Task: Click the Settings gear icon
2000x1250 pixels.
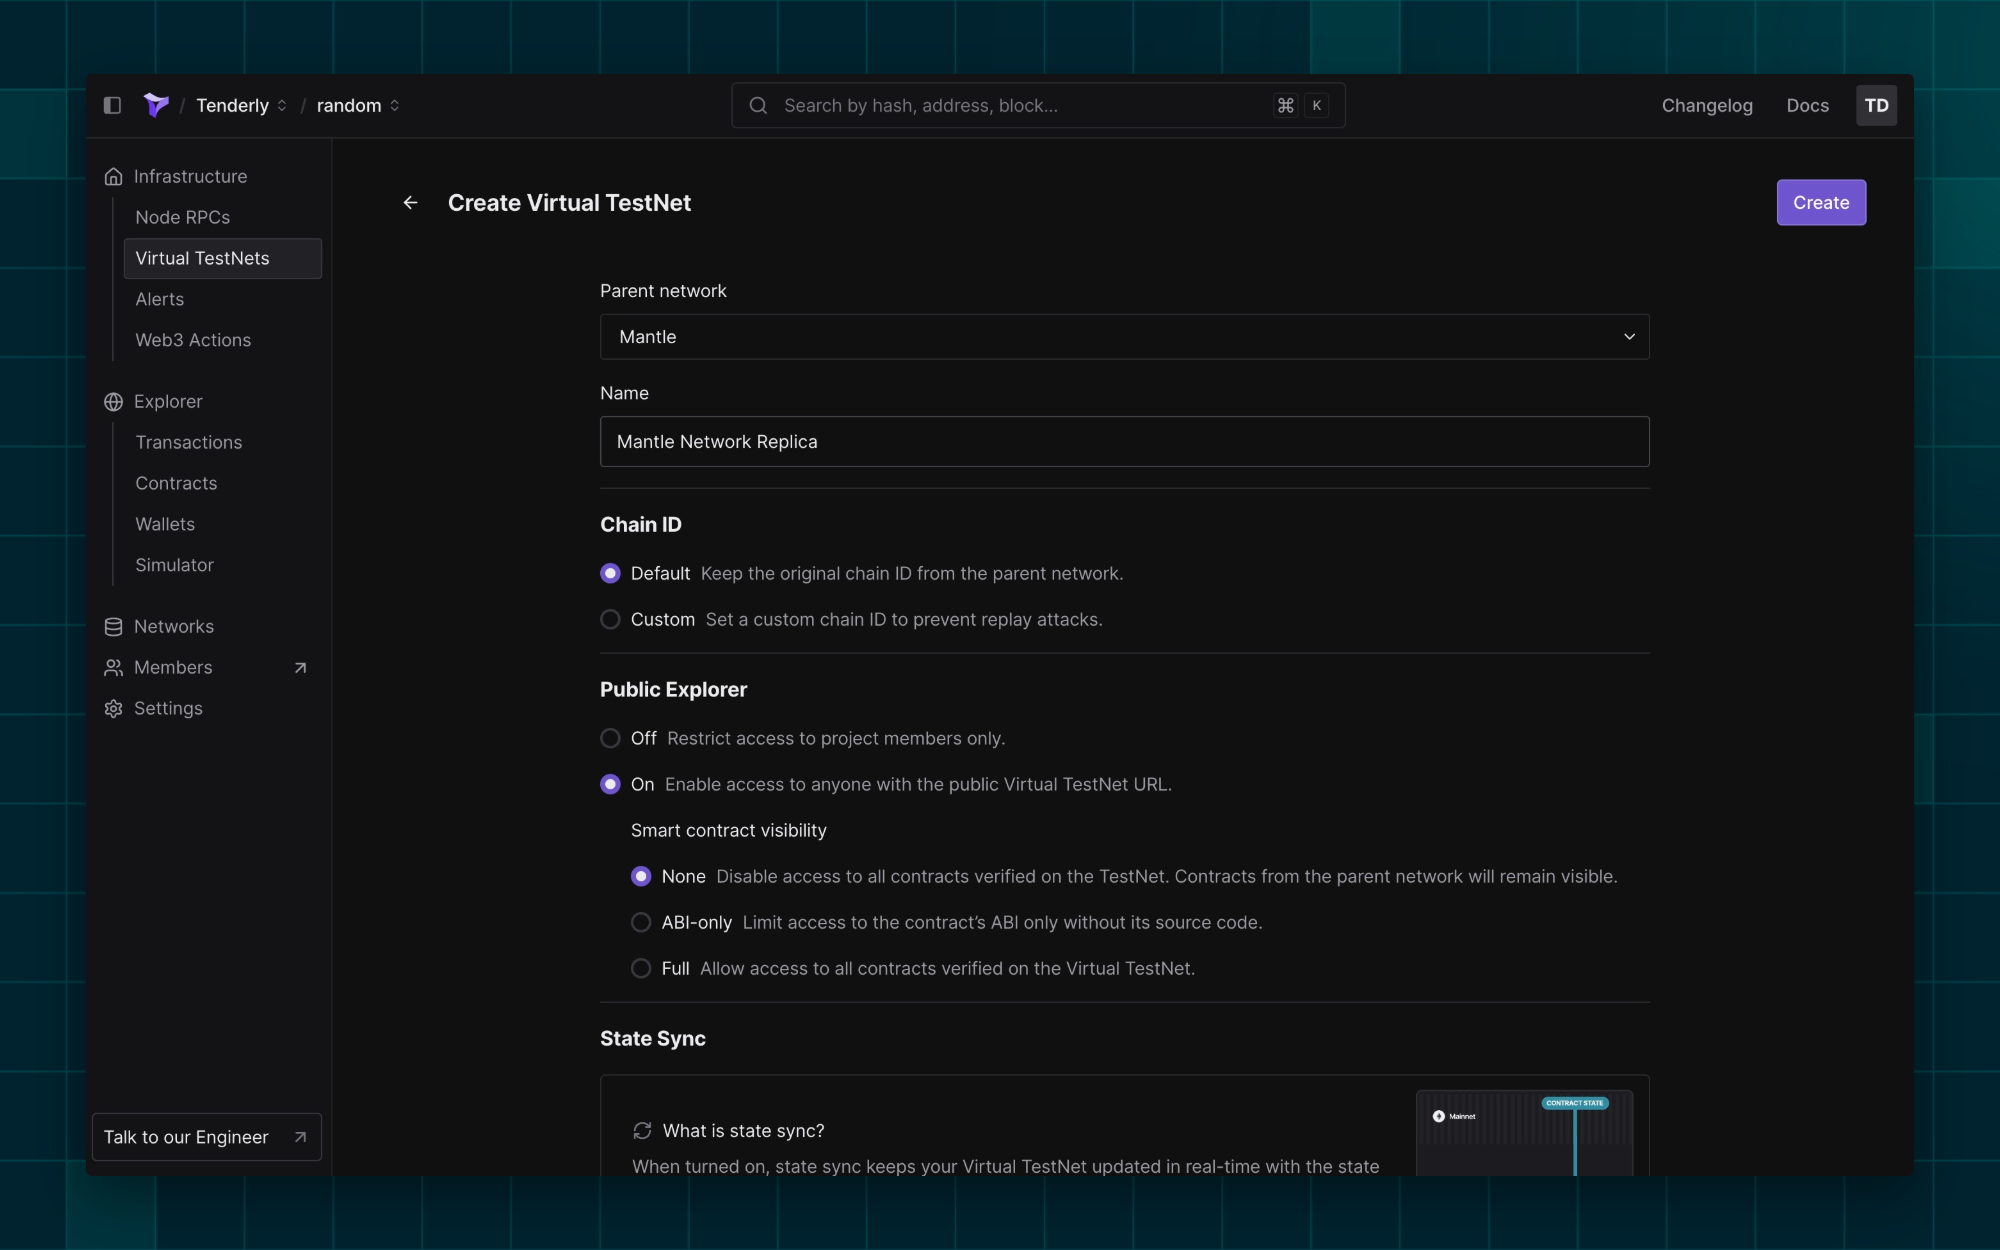Action: (114, 709)
